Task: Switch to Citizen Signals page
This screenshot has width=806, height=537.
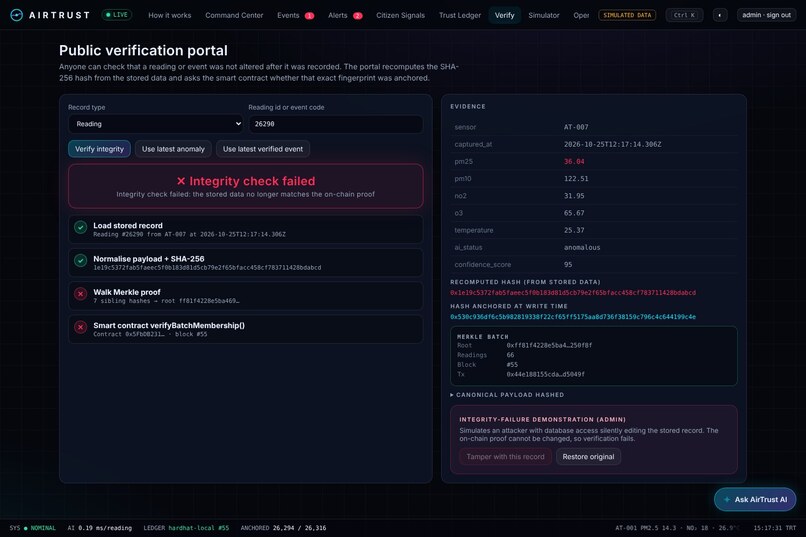Action: coord(400,15)
